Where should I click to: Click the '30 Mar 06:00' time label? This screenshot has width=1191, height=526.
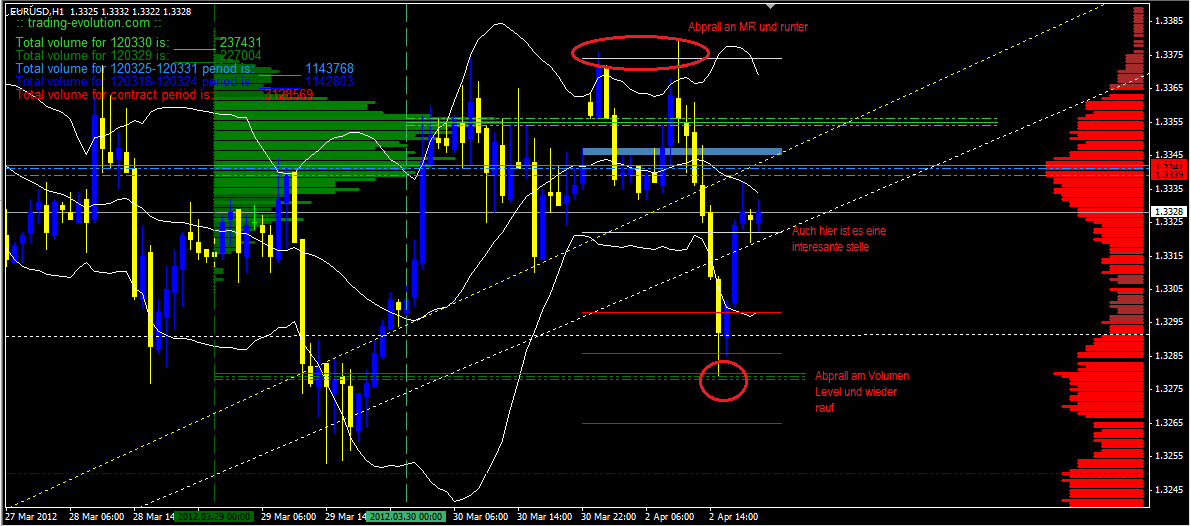pos(480,516)
